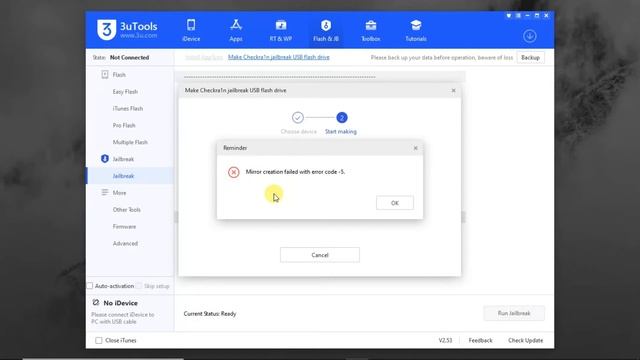Click the Not Connected state label

pos(129,57)
